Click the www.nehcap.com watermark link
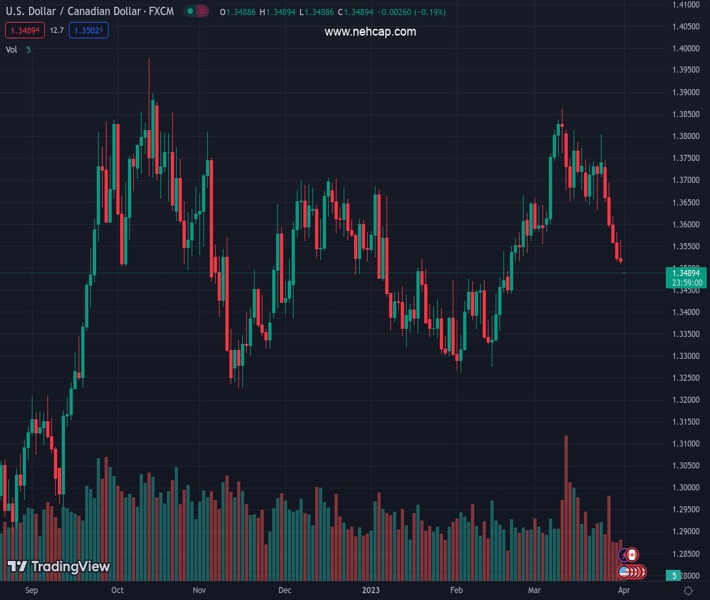 click(x=370, y=32)
